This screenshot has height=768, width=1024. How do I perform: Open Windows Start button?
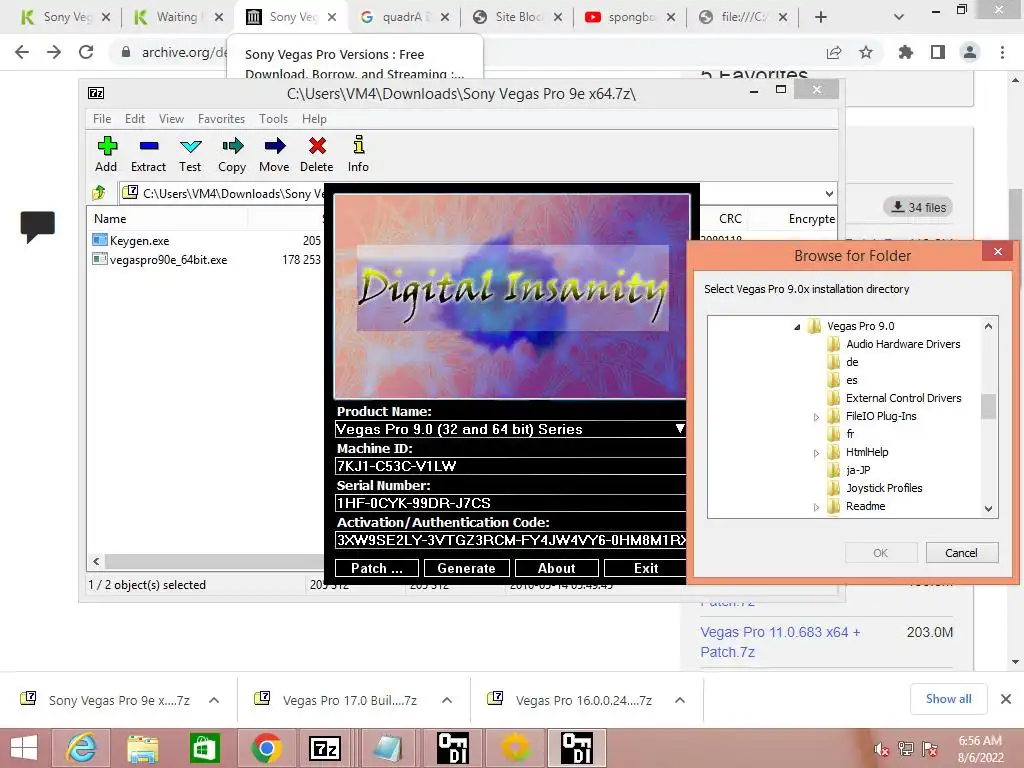(x=24, y=748)
